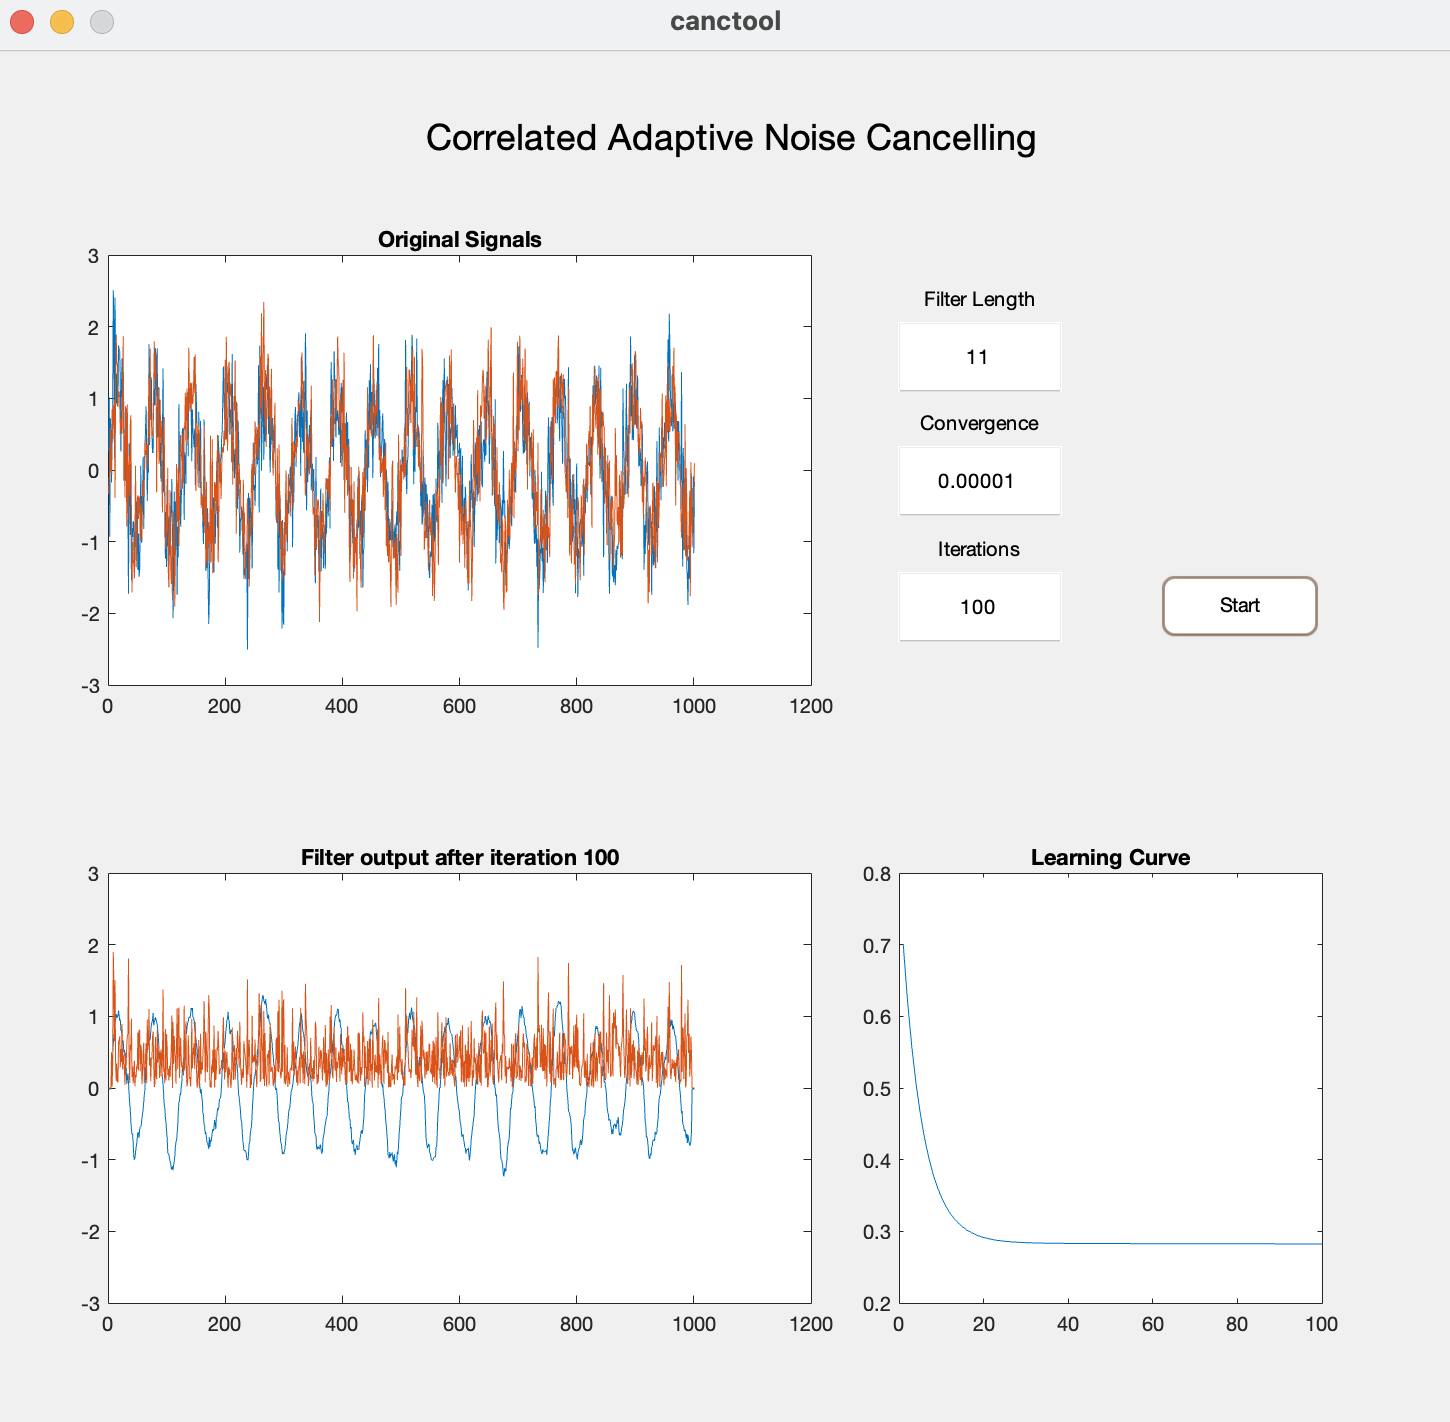Click the canctool window title
The height and width of the screenshot is (1422, 1450).
pyautogui.click(x=725, y=21)
